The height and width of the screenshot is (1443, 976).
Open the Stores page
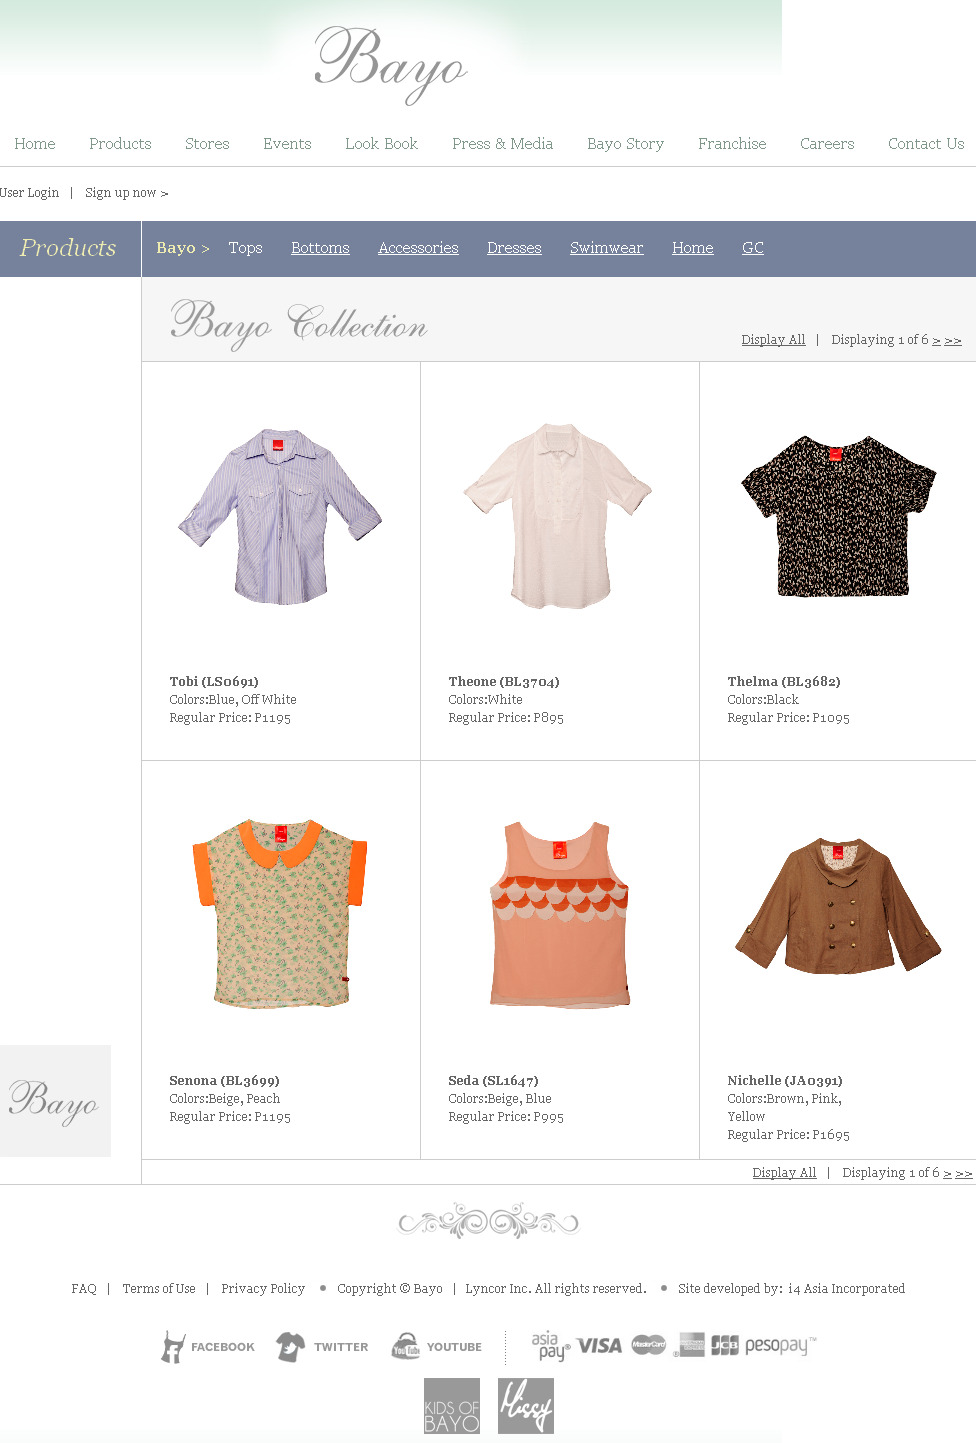click(x=207, y=144)
